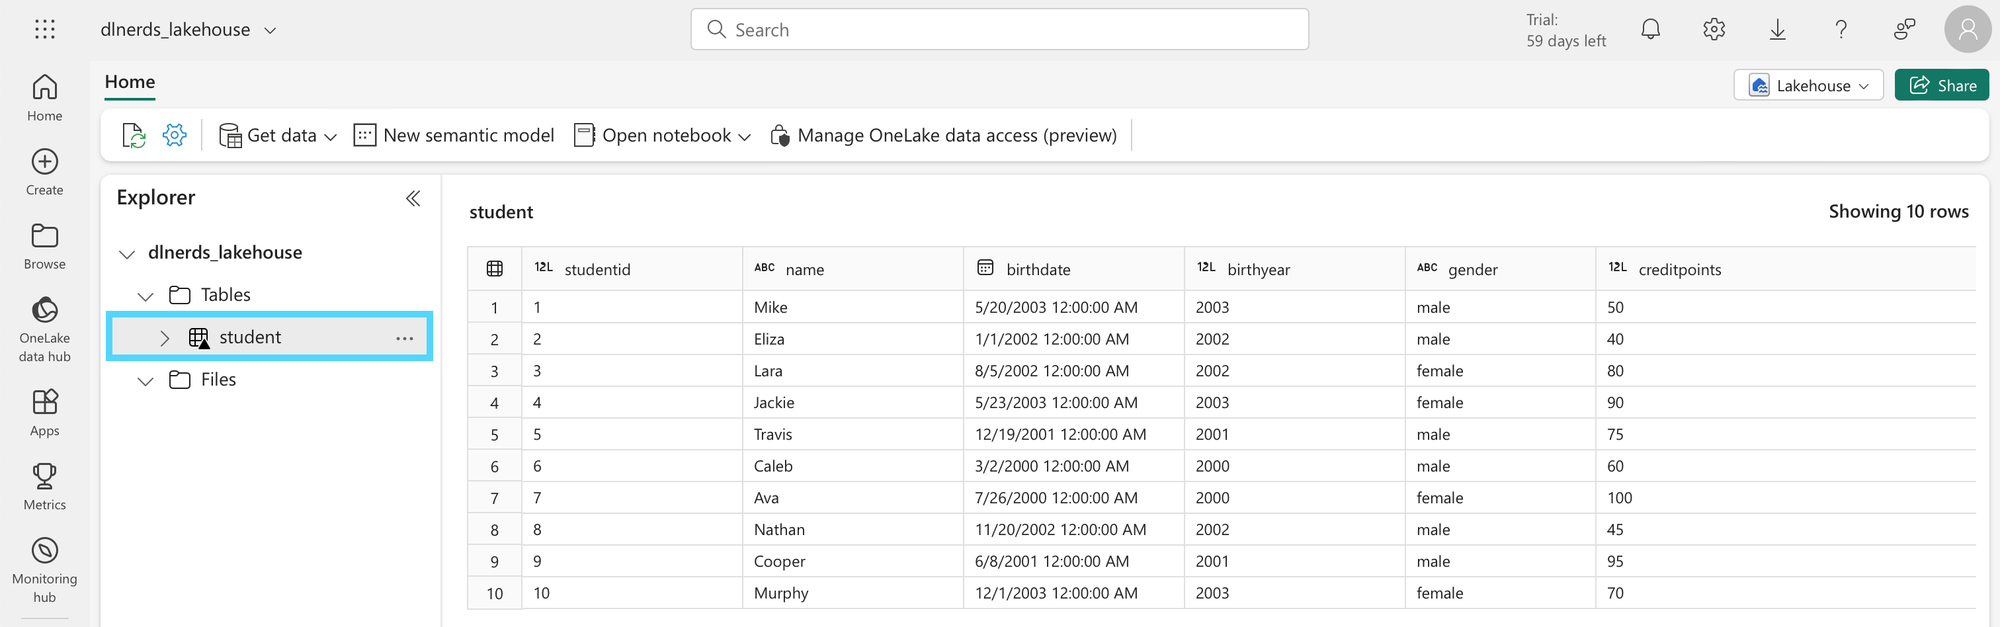This screenshot has width=2000, height=627.
Task: Click the download icon in header
Action: [1777, 30]
